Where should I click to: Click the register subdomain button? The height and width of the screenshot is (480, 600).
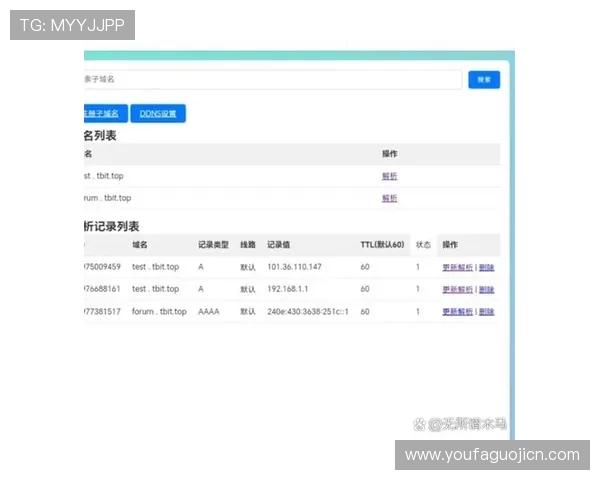point(106,113)
